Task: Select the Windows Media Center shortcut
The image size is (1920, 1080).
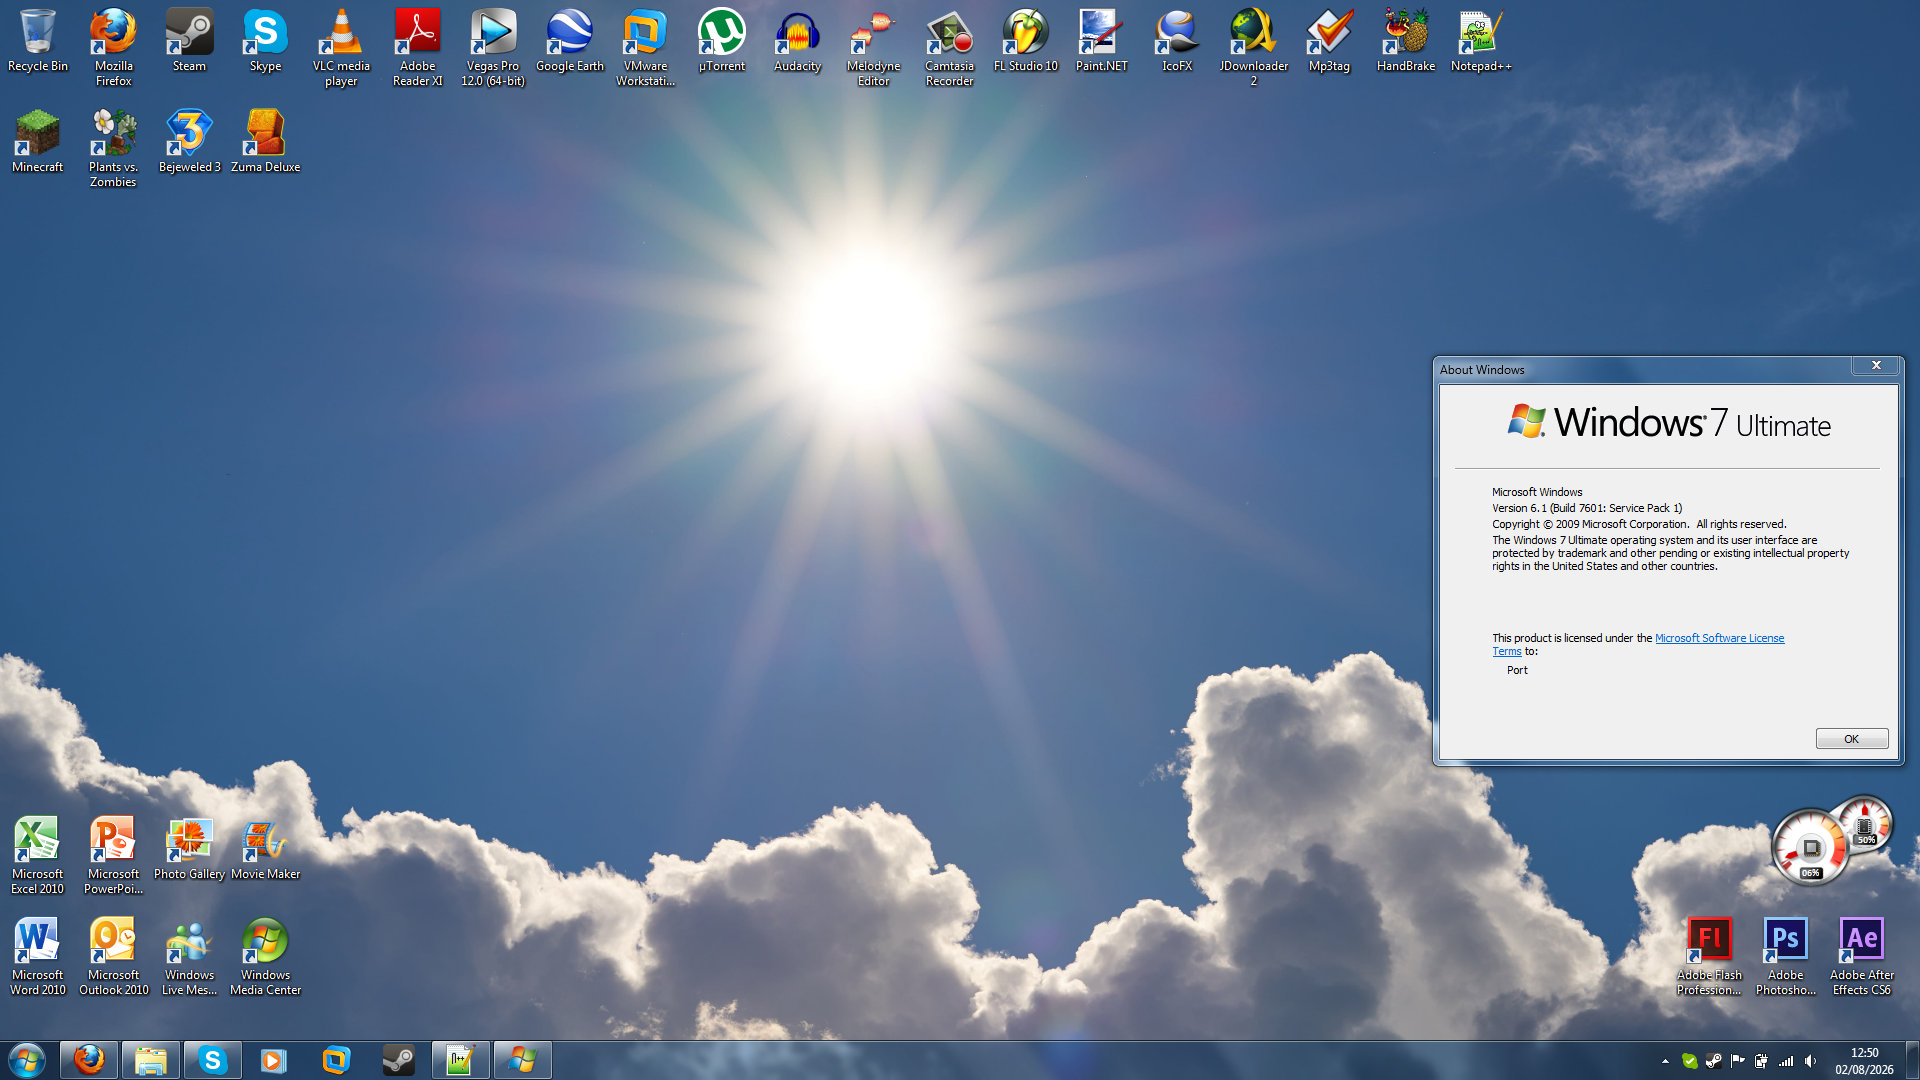Action: point(265,957)
